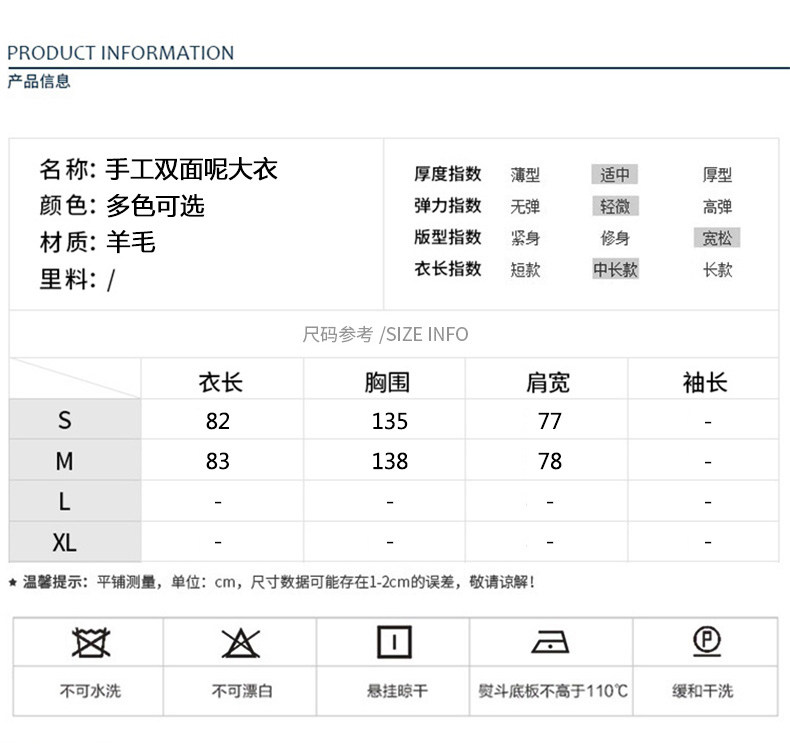Click the 胸围 column header
The height and width of the screenshot is (752, 790).
point(388,382)
